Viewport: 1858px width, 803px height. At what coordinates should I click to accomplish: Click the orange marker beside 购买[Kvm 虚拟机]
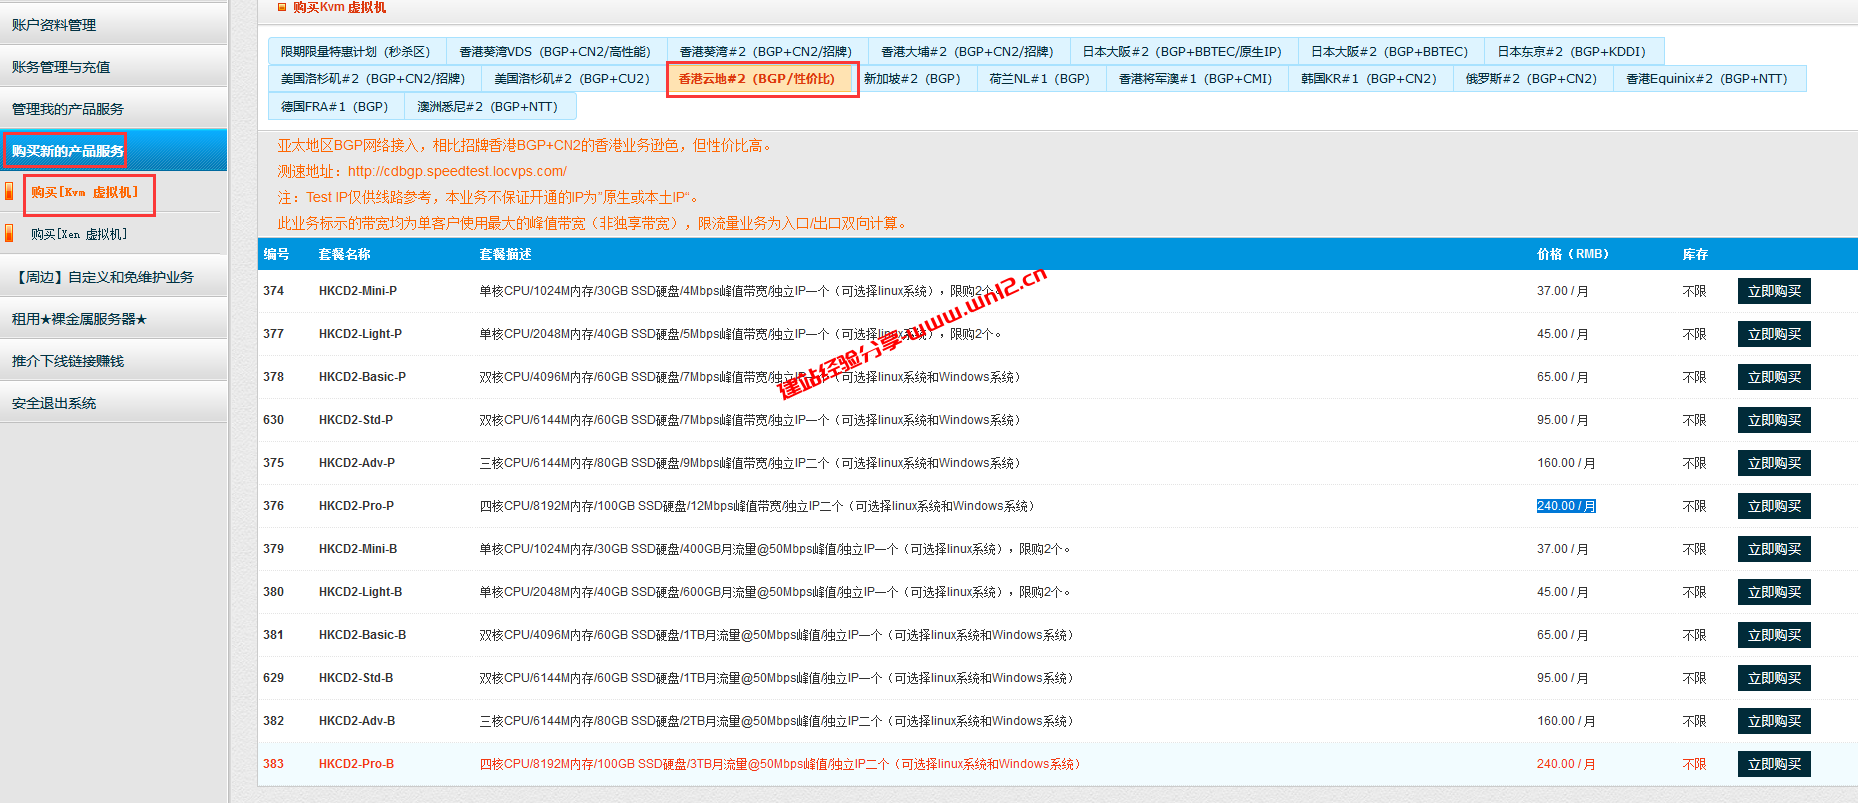[x=9, y=192]
